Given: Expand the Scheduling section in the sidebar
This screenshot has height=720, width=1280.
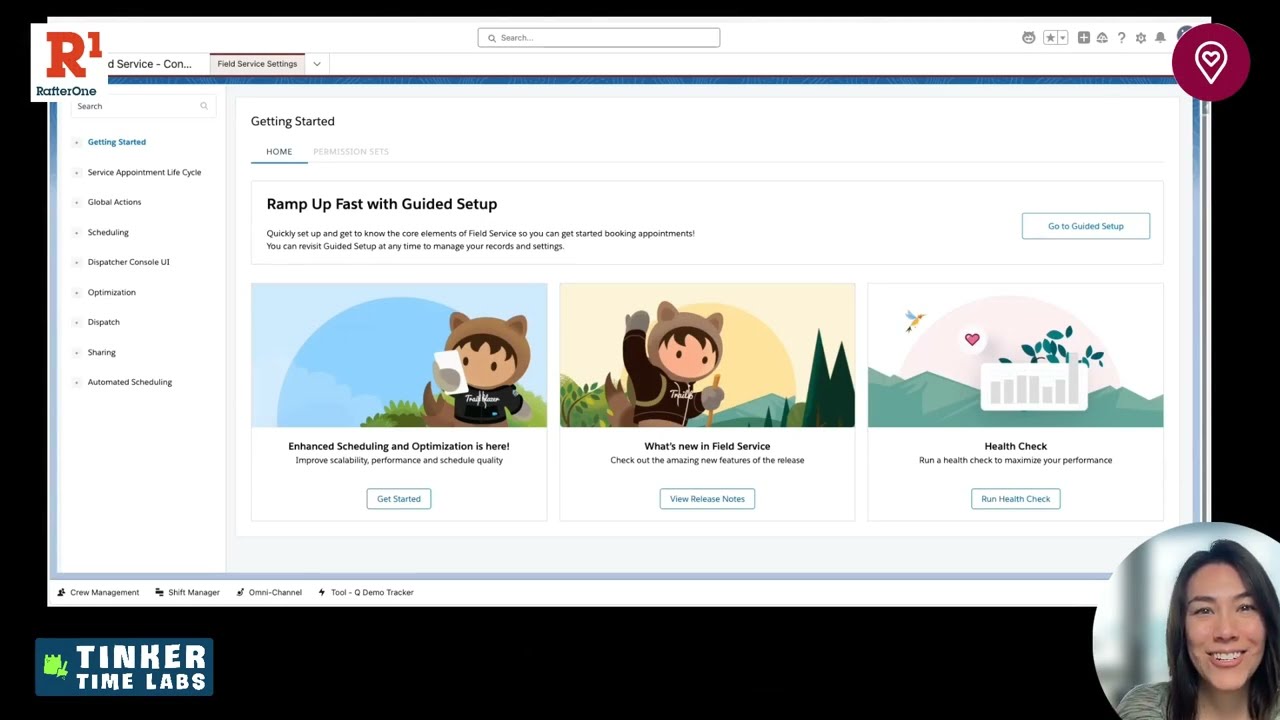Looking at the screenshot, I should 108,232.
